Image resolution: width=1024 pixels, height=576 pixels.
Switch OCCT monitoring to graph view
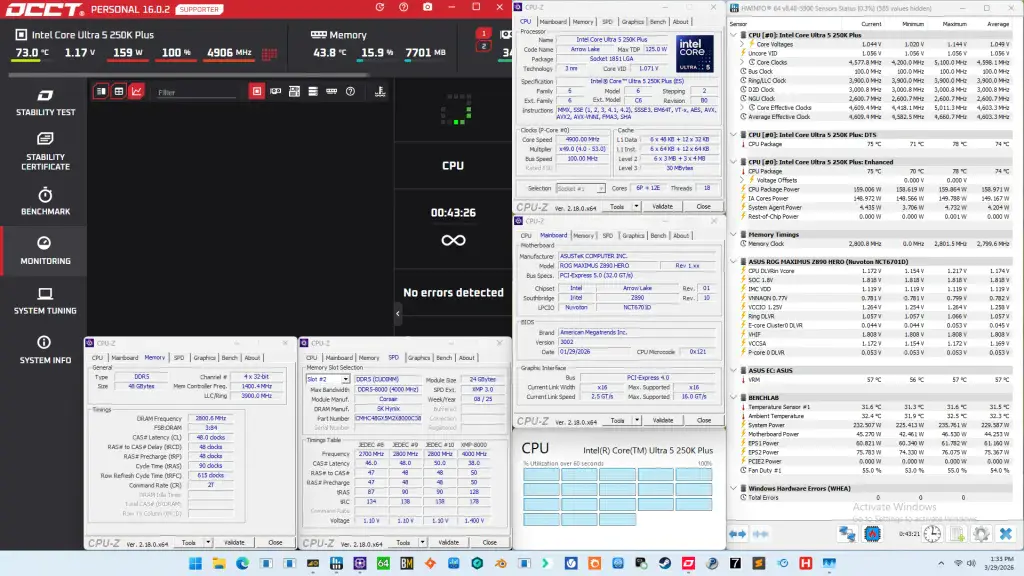(136, 91)
